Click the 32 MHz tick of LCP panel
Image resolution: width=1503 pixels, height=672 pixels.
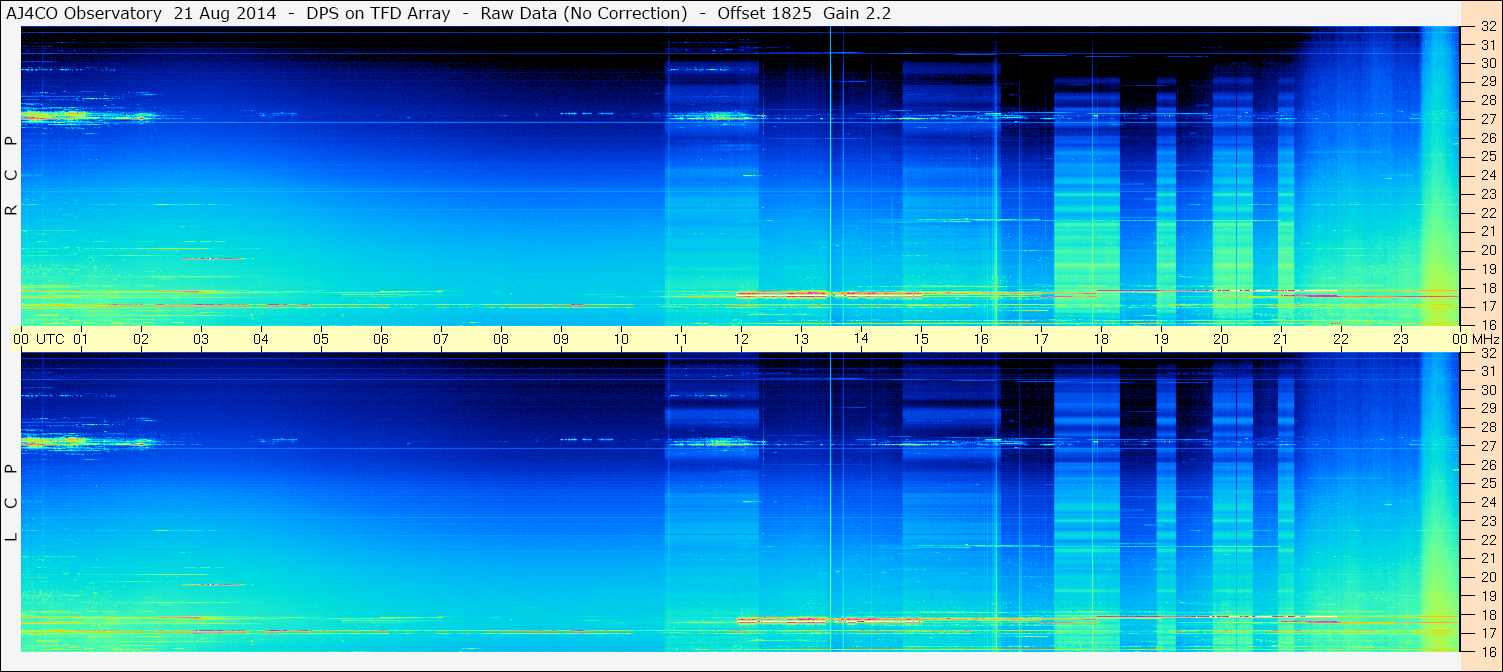tap(1488, 353)
